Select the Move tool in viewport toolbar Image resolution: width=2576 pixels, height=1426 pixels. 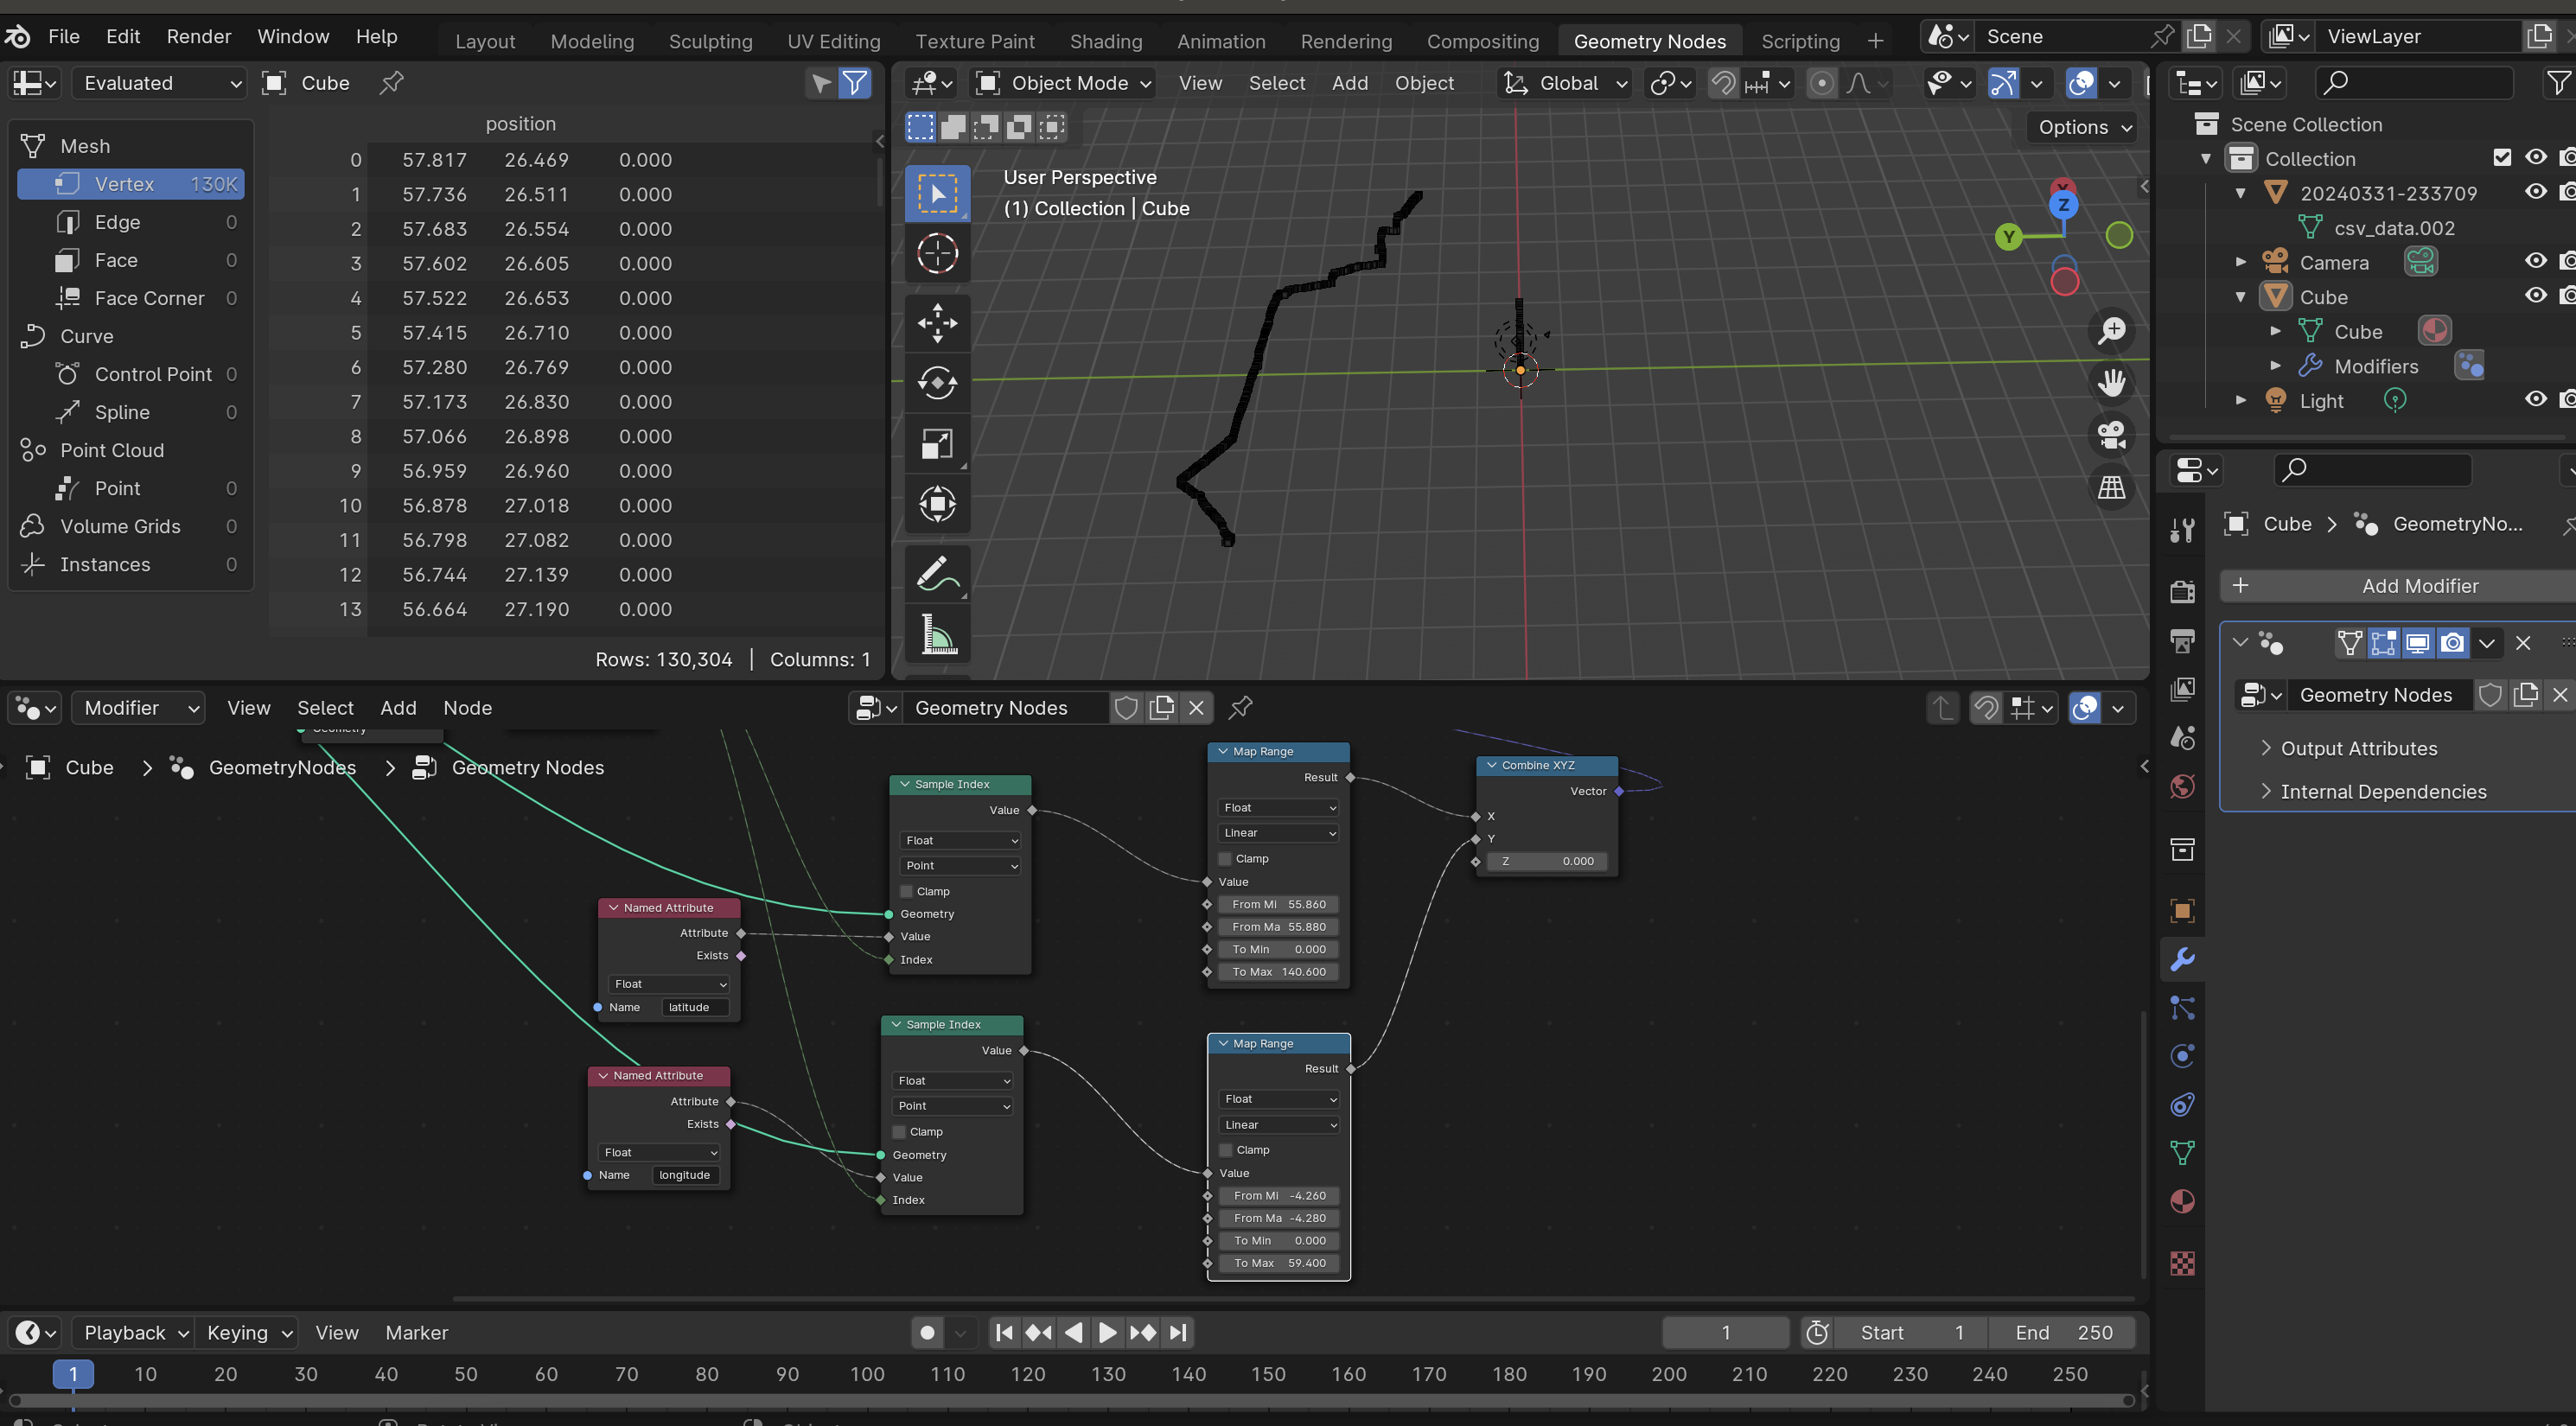(937, 322)
